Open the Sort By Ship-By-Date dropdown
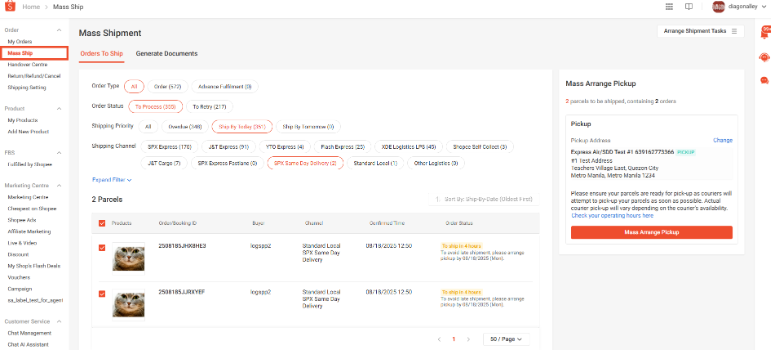Screen dimensions: 771x360 pos(484,199)
